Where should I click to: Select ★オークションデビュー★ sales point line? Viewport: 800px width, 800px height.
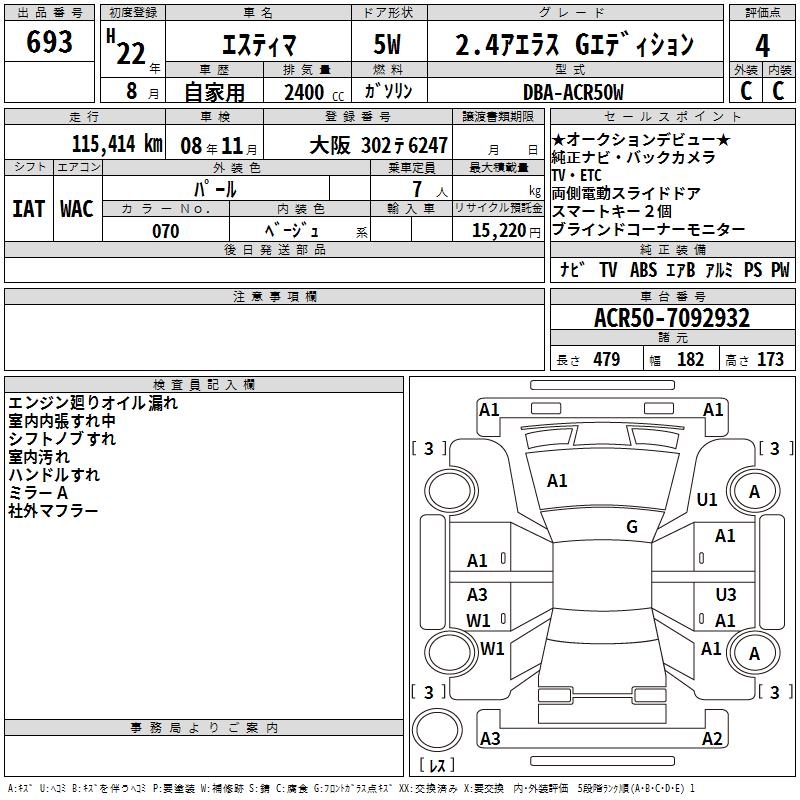640,139
